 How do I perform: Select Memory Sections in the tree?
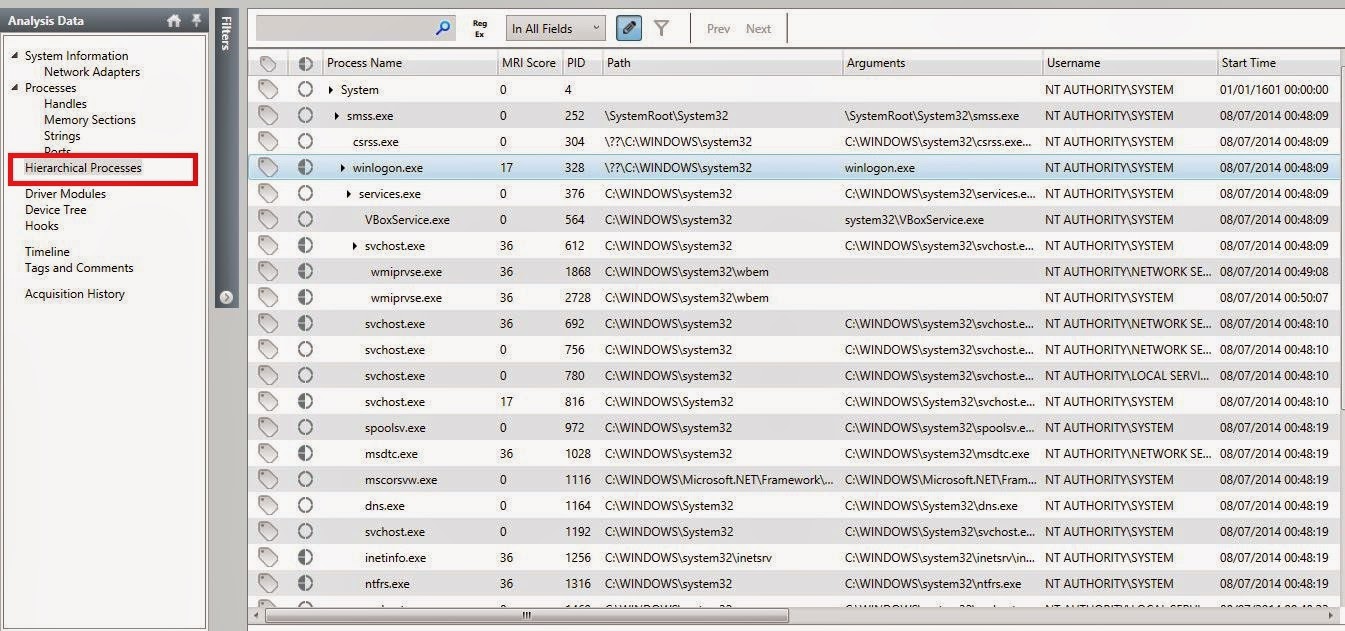(x=90, y=120)
